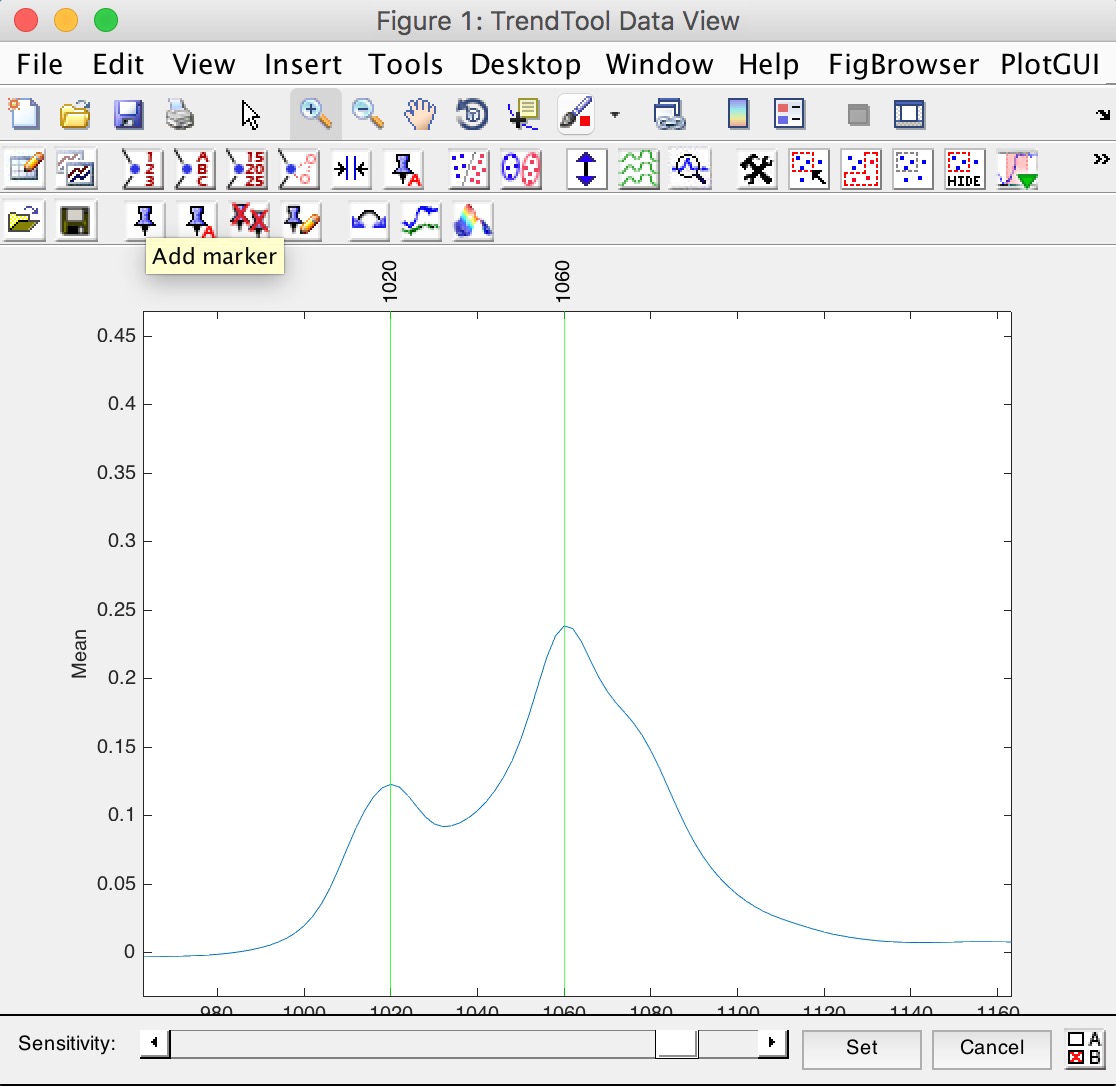Viewport: 1116px width, 1086px height.
Task: Click the hammer and wrench settings icon
Action: 758,169
